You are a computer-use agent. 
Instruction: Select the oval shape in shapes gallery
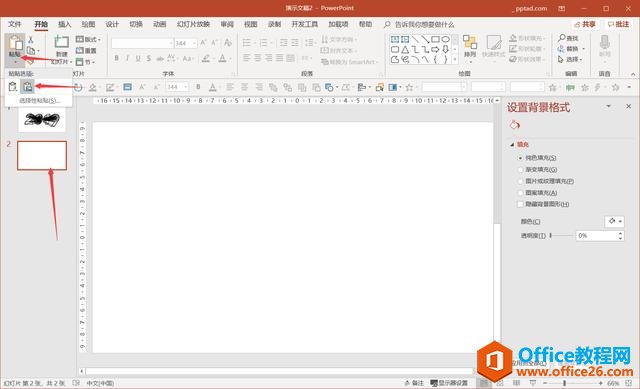click(x=446, y=40)
